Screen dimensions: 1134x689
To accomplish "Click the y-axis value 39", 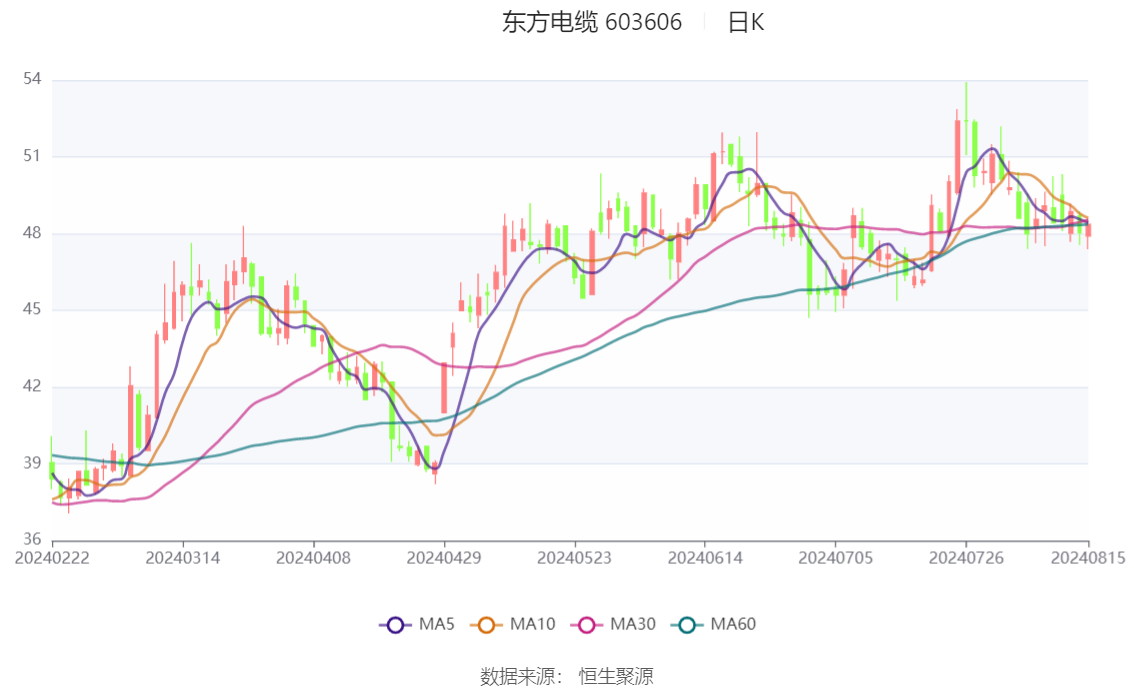I will (x=33, y=463).
